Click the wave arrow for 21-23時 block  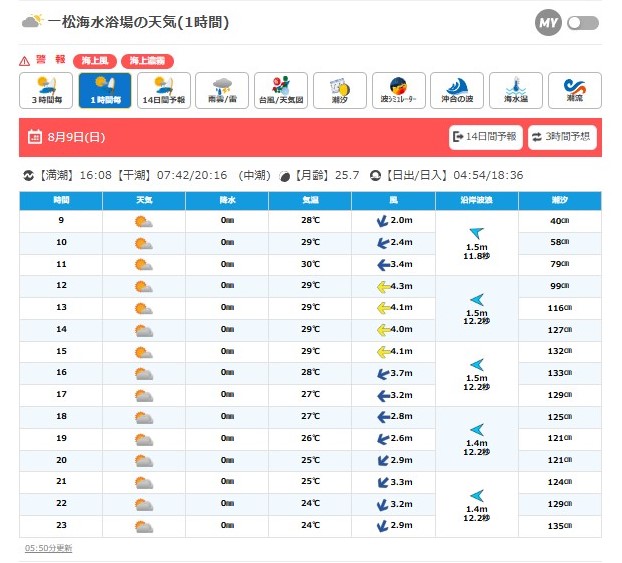[477, 496]
